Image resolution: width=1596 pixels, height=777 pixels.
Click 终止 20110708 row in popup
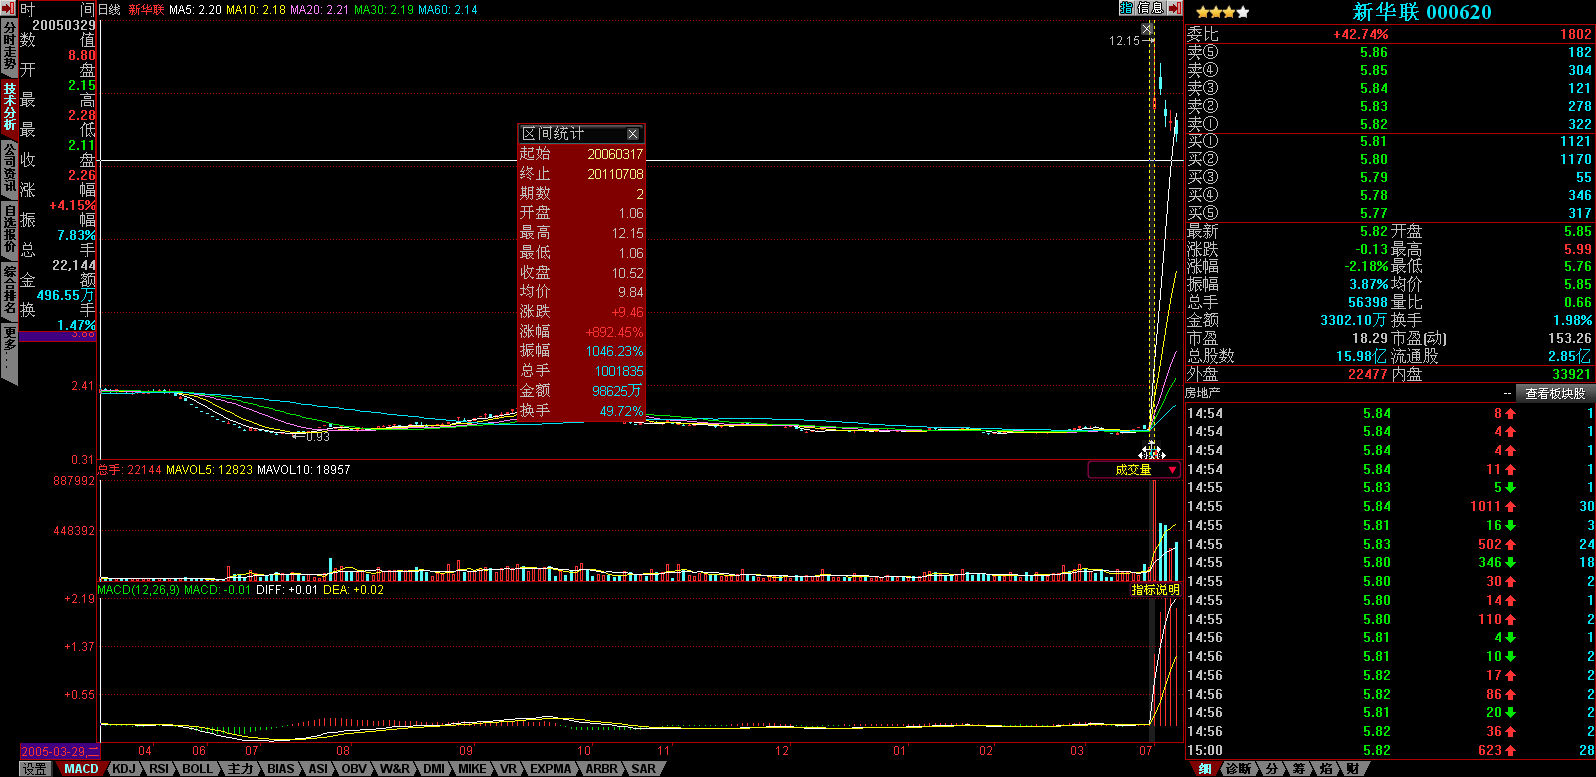(x=582, y=174)
